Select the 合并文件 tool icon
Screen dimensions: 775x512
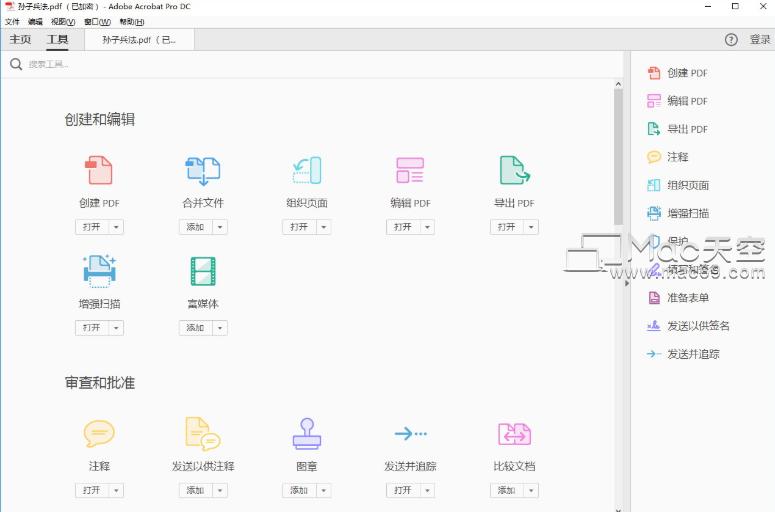click(x=203, y=171)
